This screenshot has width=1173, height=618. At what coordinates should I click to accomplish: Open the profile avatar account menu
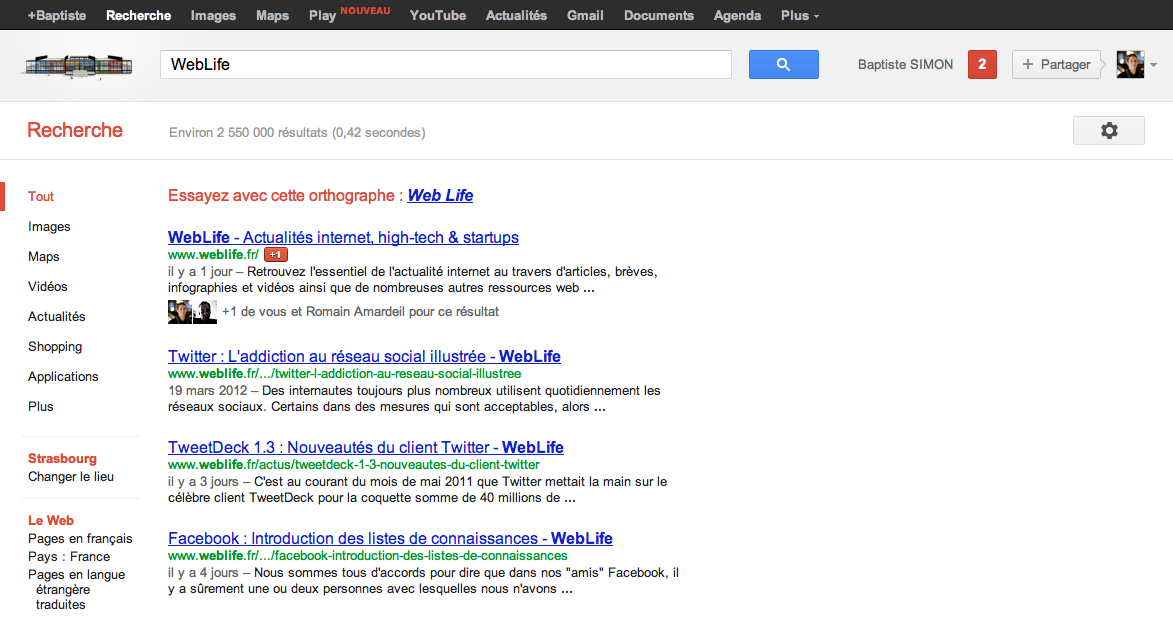(x=1136, y=65)
